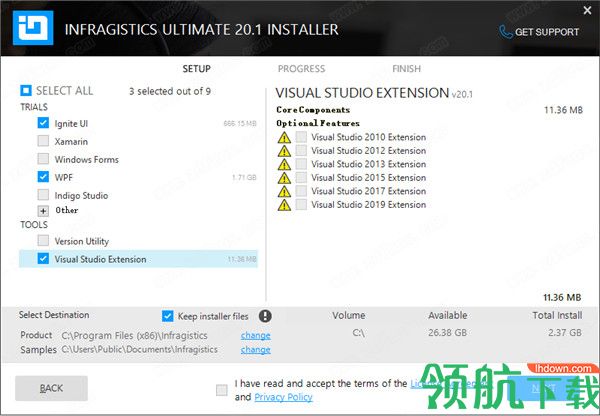Viewport: 600px width, 416px height.
Task: Uncheck the Ignite UI checkbox
Action: pyautogui.click(x=43, y=123)
